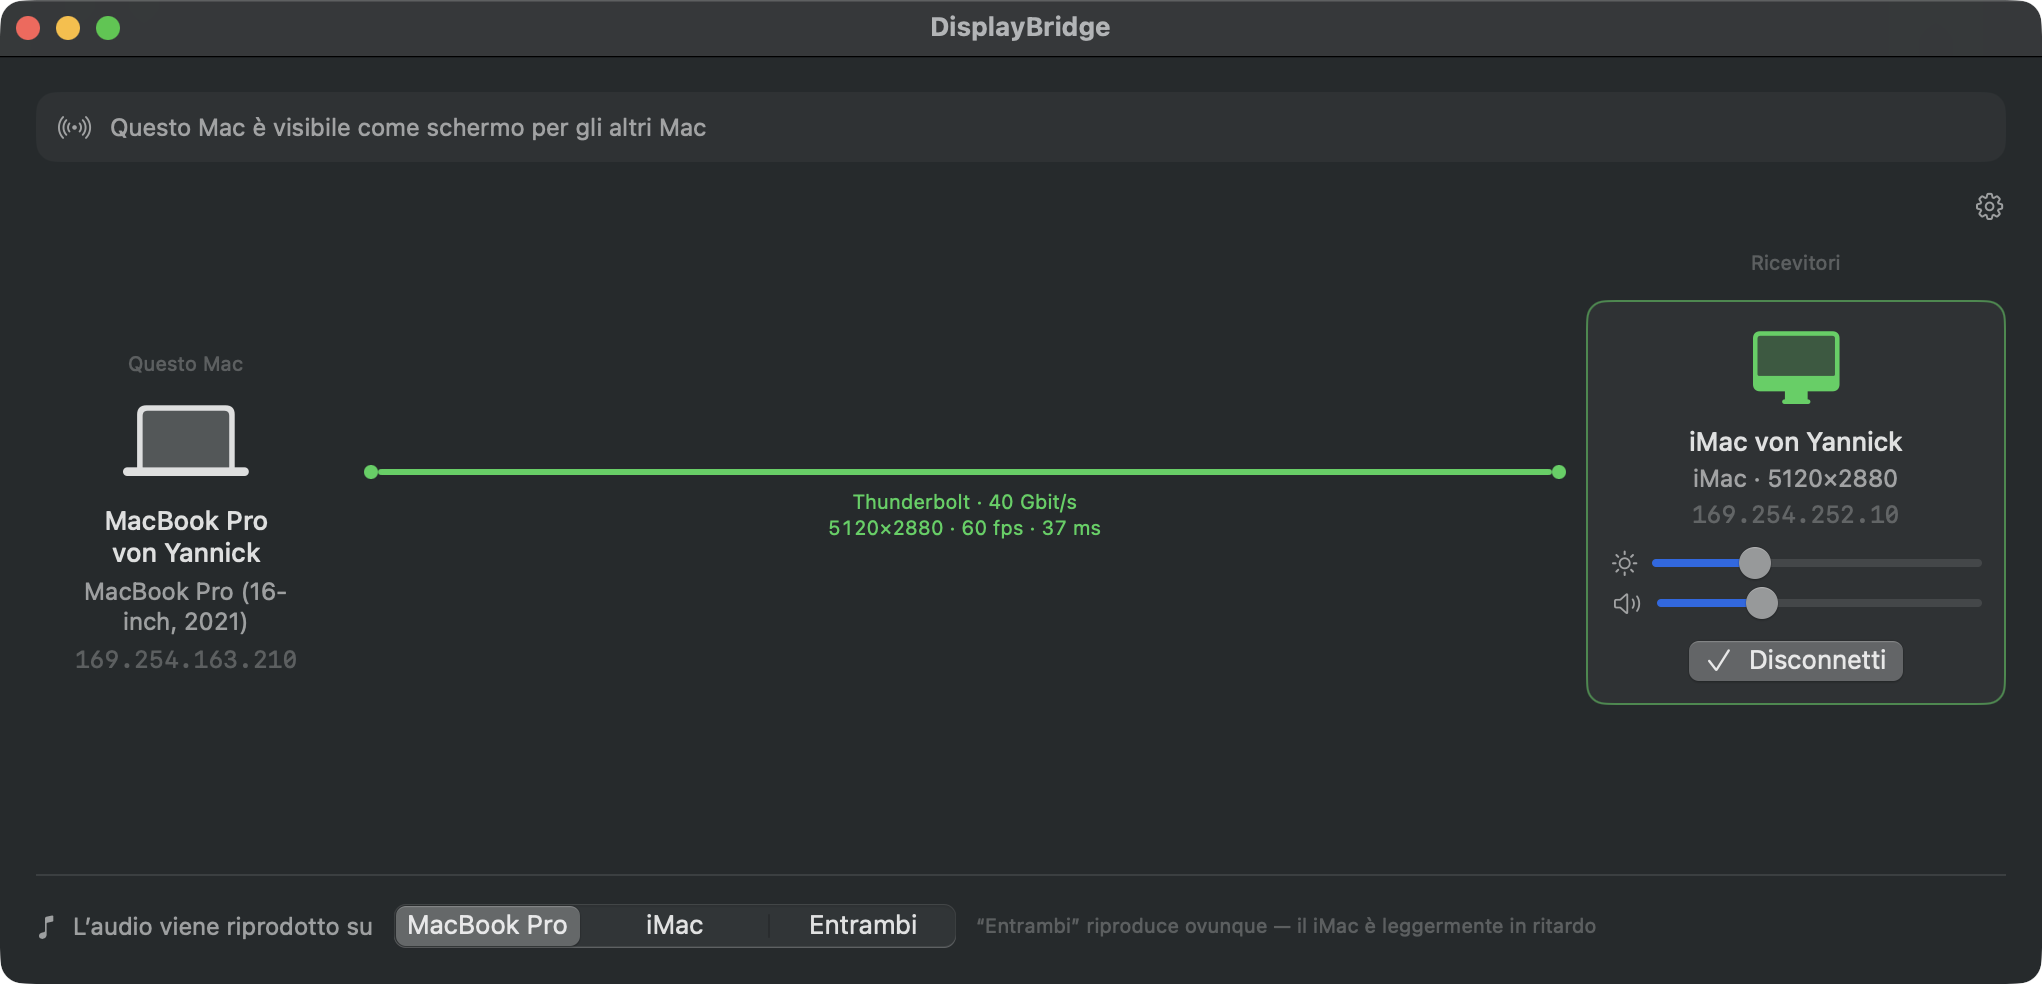Viewport: 2042px width, 984px height.
Task: Click the broadcast visibility icon in banner
Action: click(x=75, y=127)
